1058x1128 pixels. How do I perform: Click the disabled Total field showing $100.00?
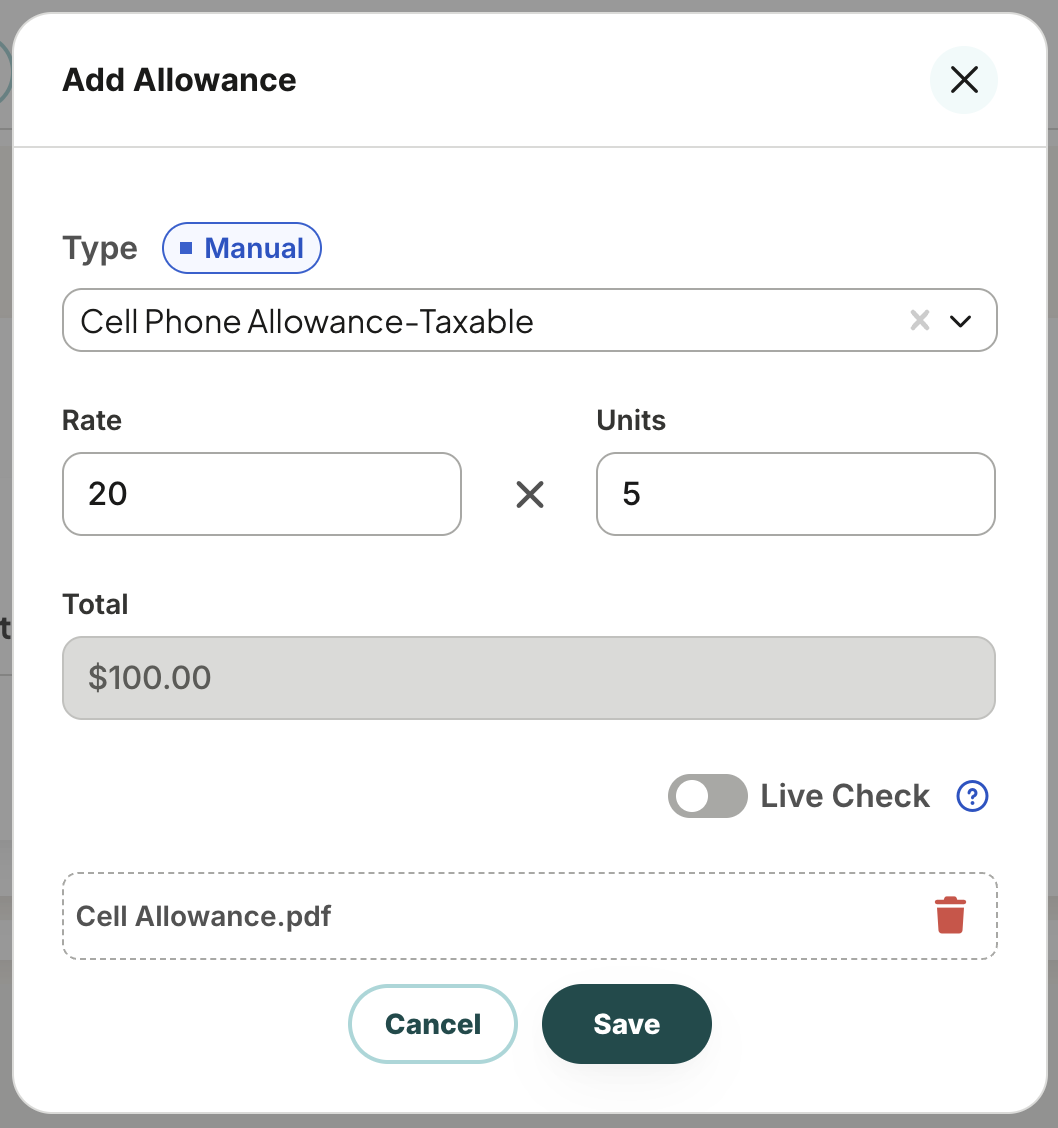click(529, 678)
